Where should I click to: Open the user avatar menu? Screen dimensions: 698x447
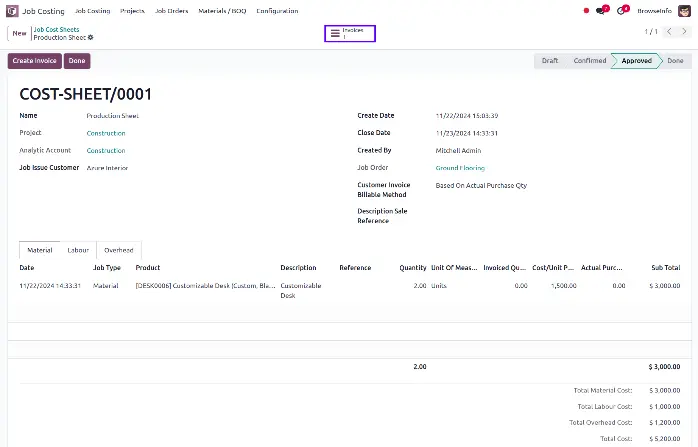click(x=684, y=10)
